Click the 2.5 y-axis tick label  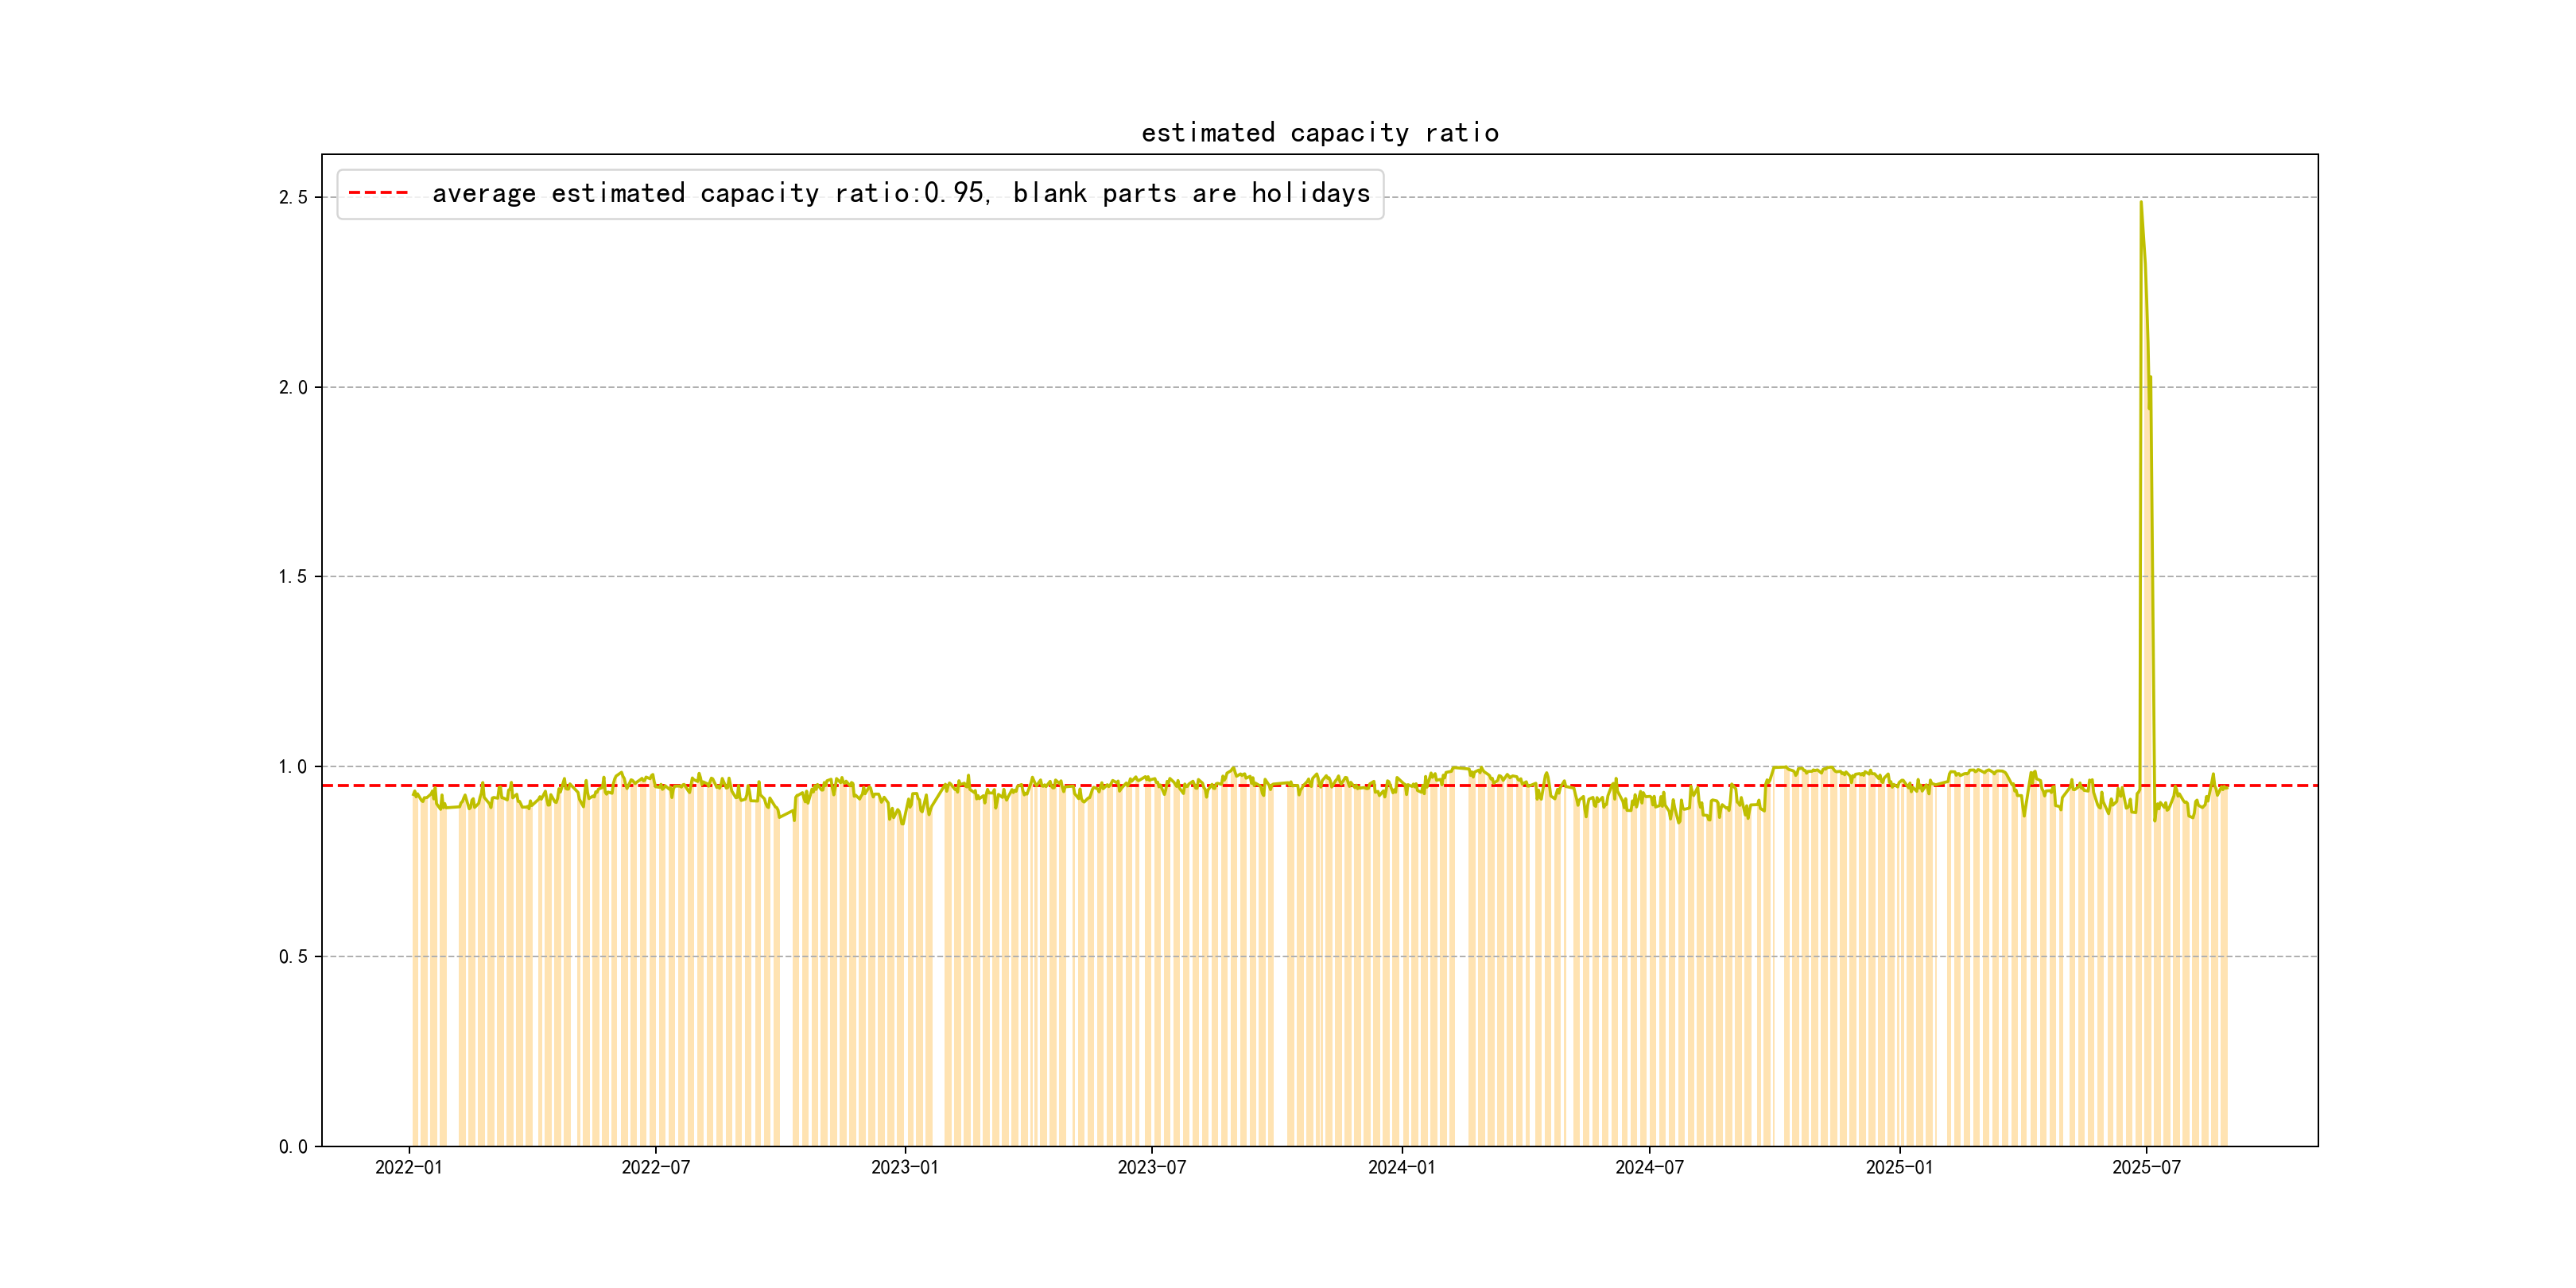pos(293,197)
